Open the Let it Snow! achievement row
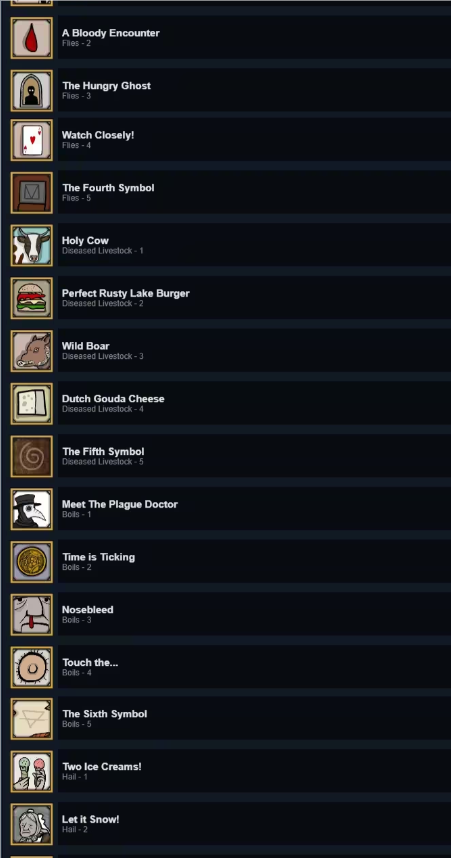The height and width of the screenshot is (858, 451). [230, 824]
